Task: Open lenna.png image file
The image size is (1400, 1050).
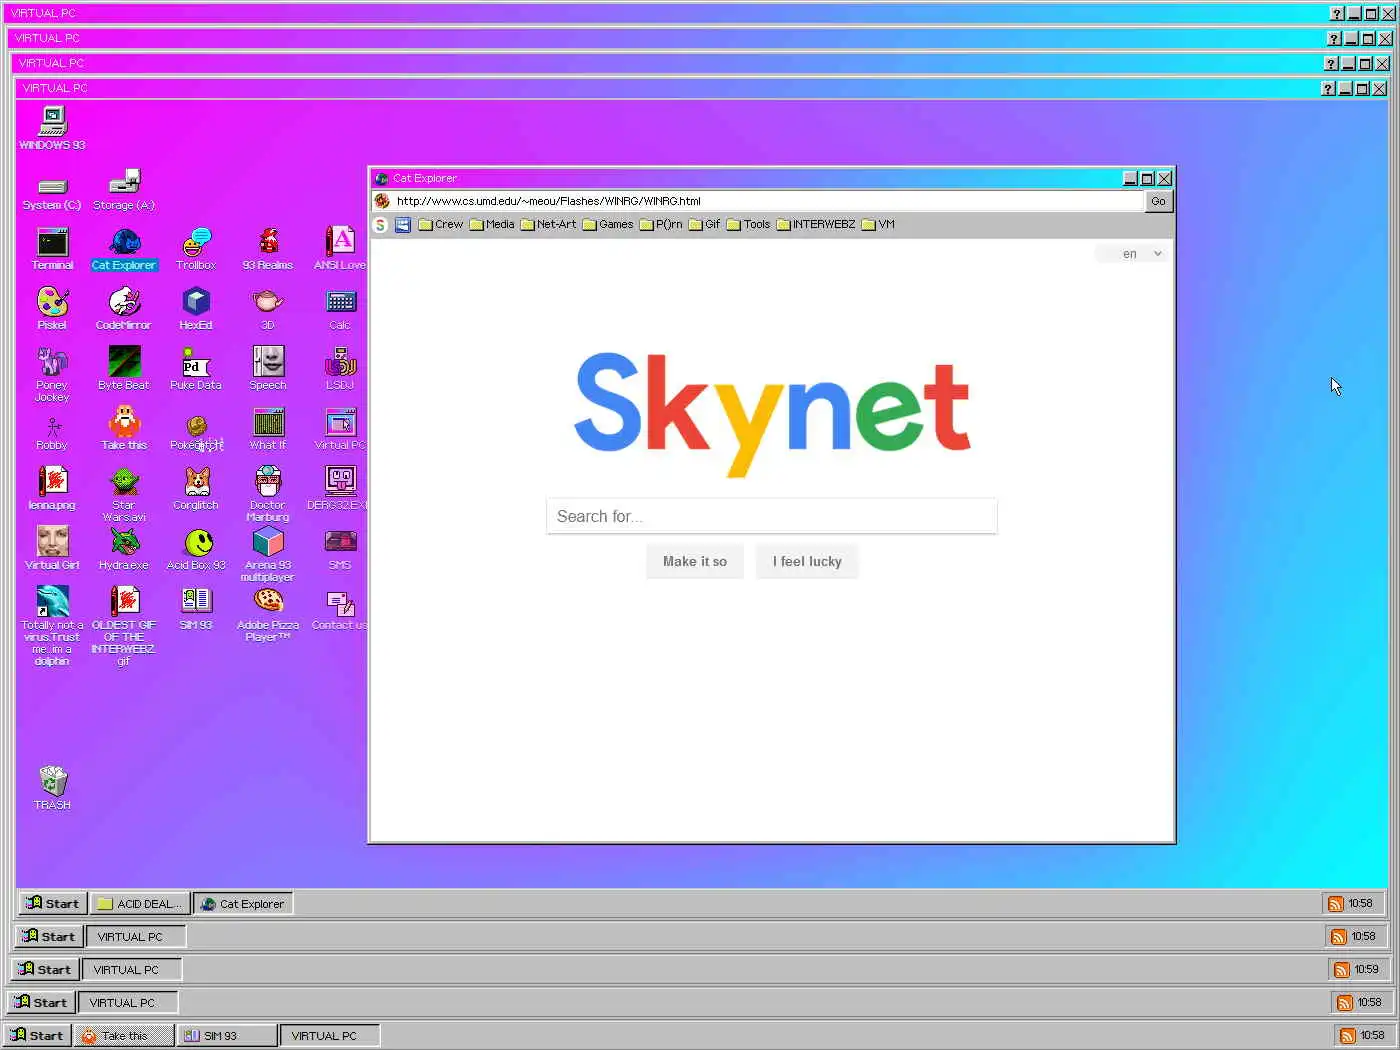Action: (52, 489)
